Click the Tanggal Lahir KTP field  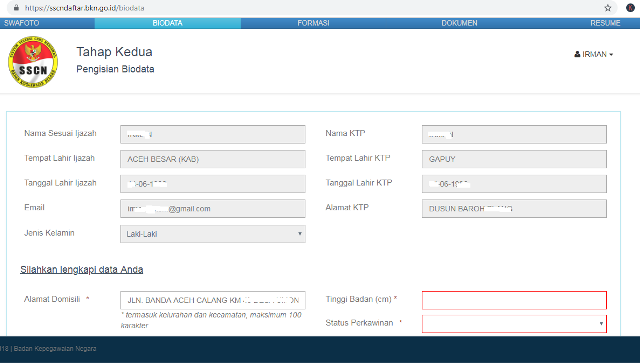514,184
